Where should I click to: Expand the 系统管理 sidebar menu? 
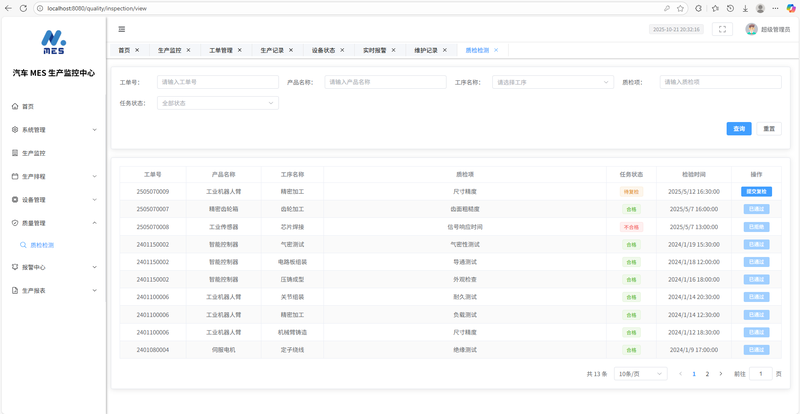pos(55,130)
